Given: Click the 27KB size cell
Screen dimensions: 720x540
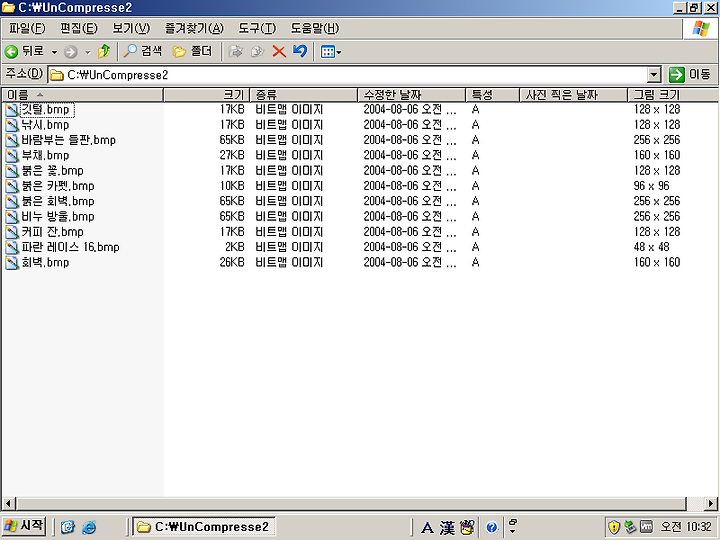Looking at the screenshot, I should click(x=232, y=155).
